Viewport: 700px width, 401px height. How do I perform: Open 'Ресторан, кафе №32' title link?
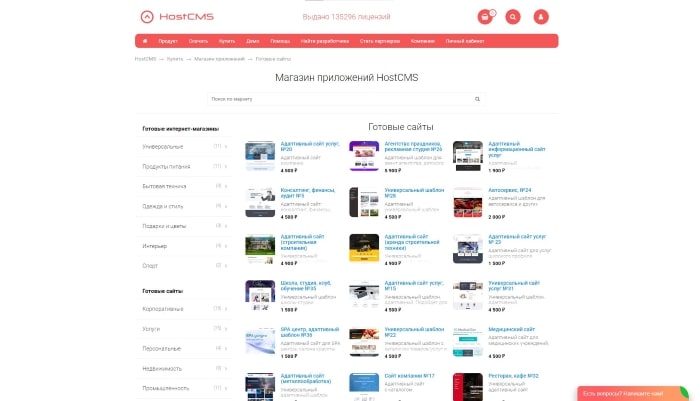[513, 376]
